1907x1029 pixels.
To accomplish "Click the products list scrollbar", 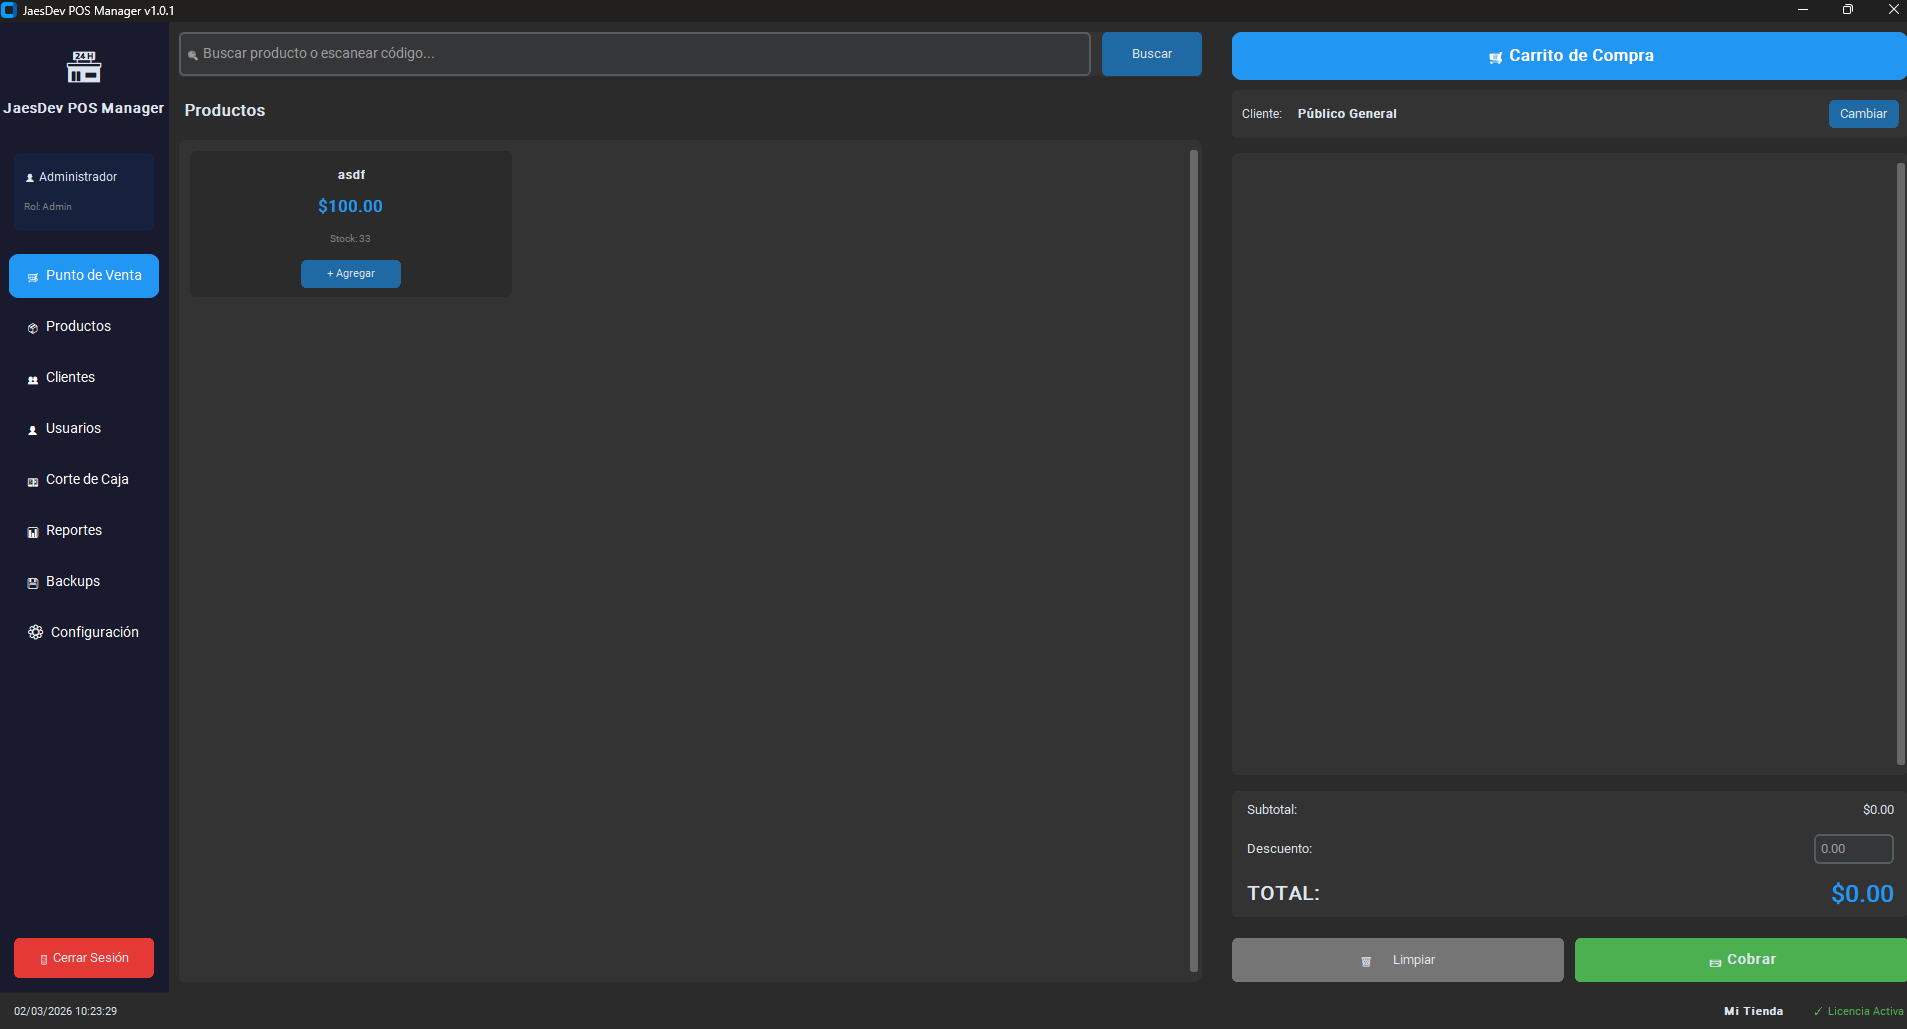I will click(1194, 560).
